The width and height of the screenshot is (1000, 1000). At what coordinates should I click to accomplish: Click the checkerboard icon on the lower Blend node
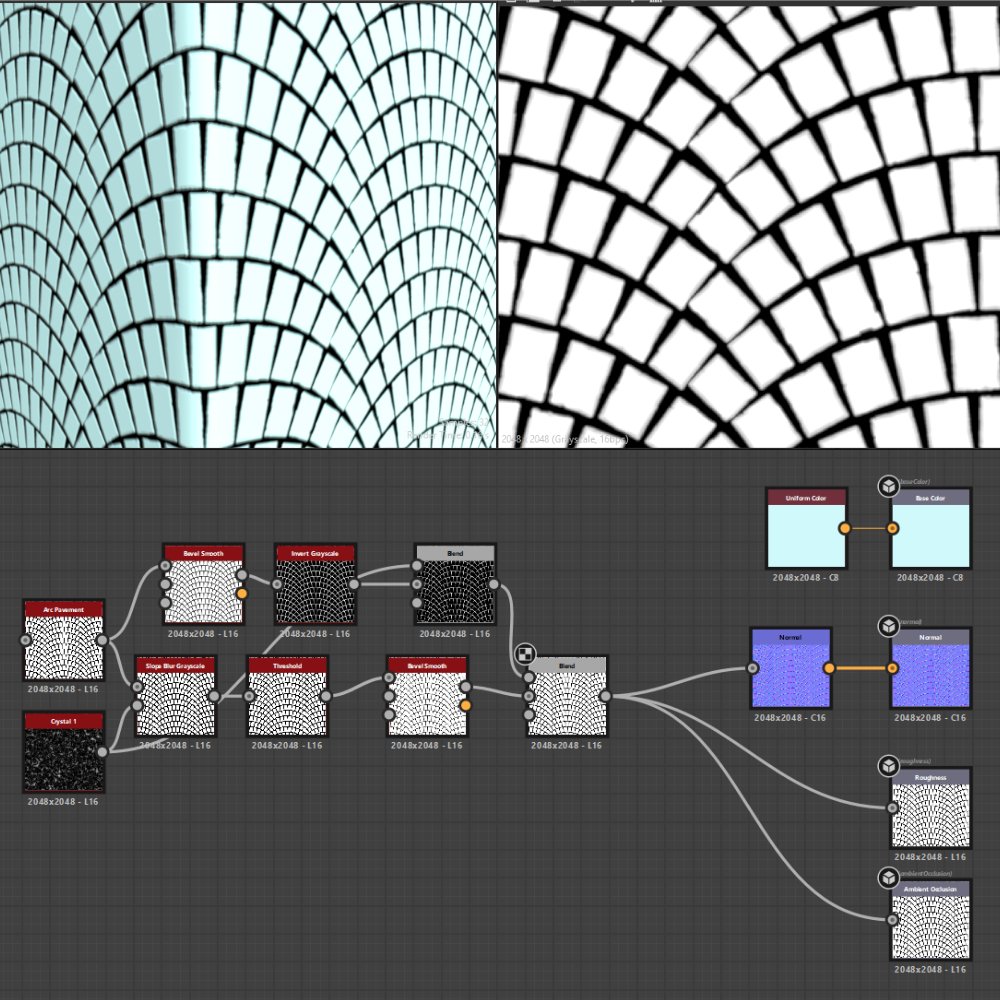point(525,654)
